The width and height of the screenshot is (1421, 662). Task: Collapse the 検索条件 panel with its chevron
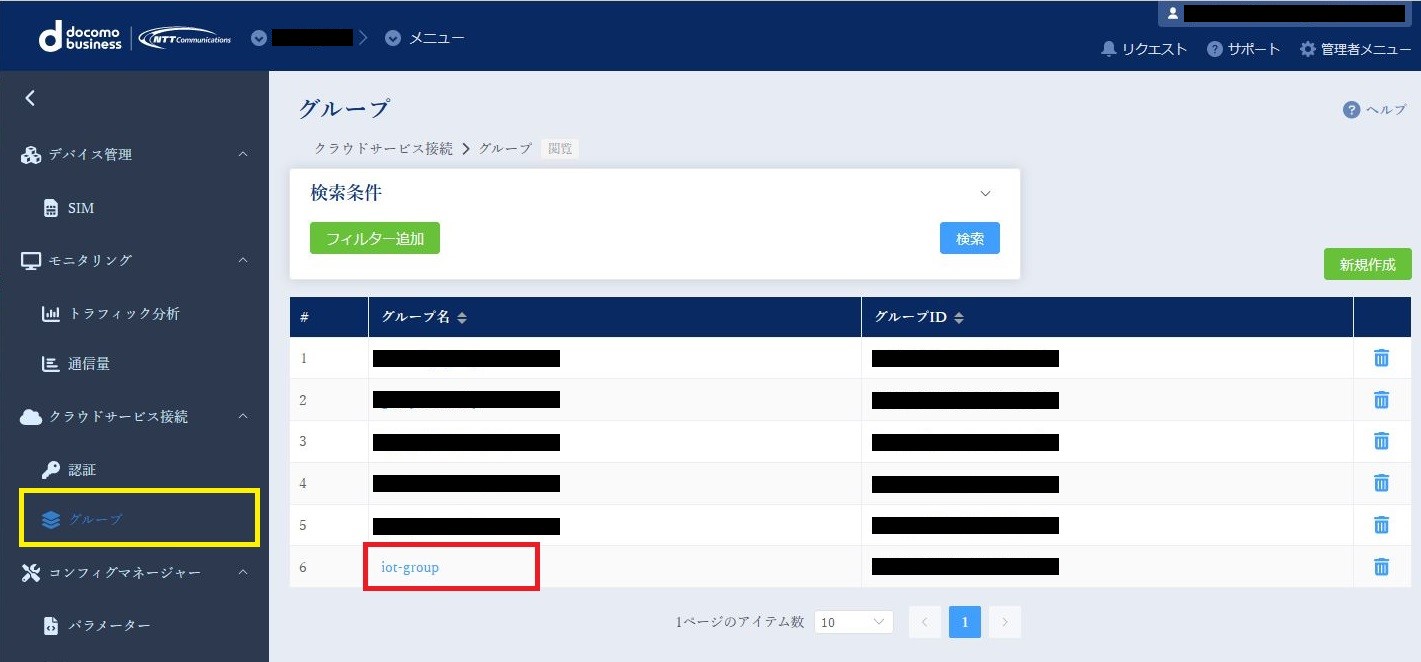point(985,193)
